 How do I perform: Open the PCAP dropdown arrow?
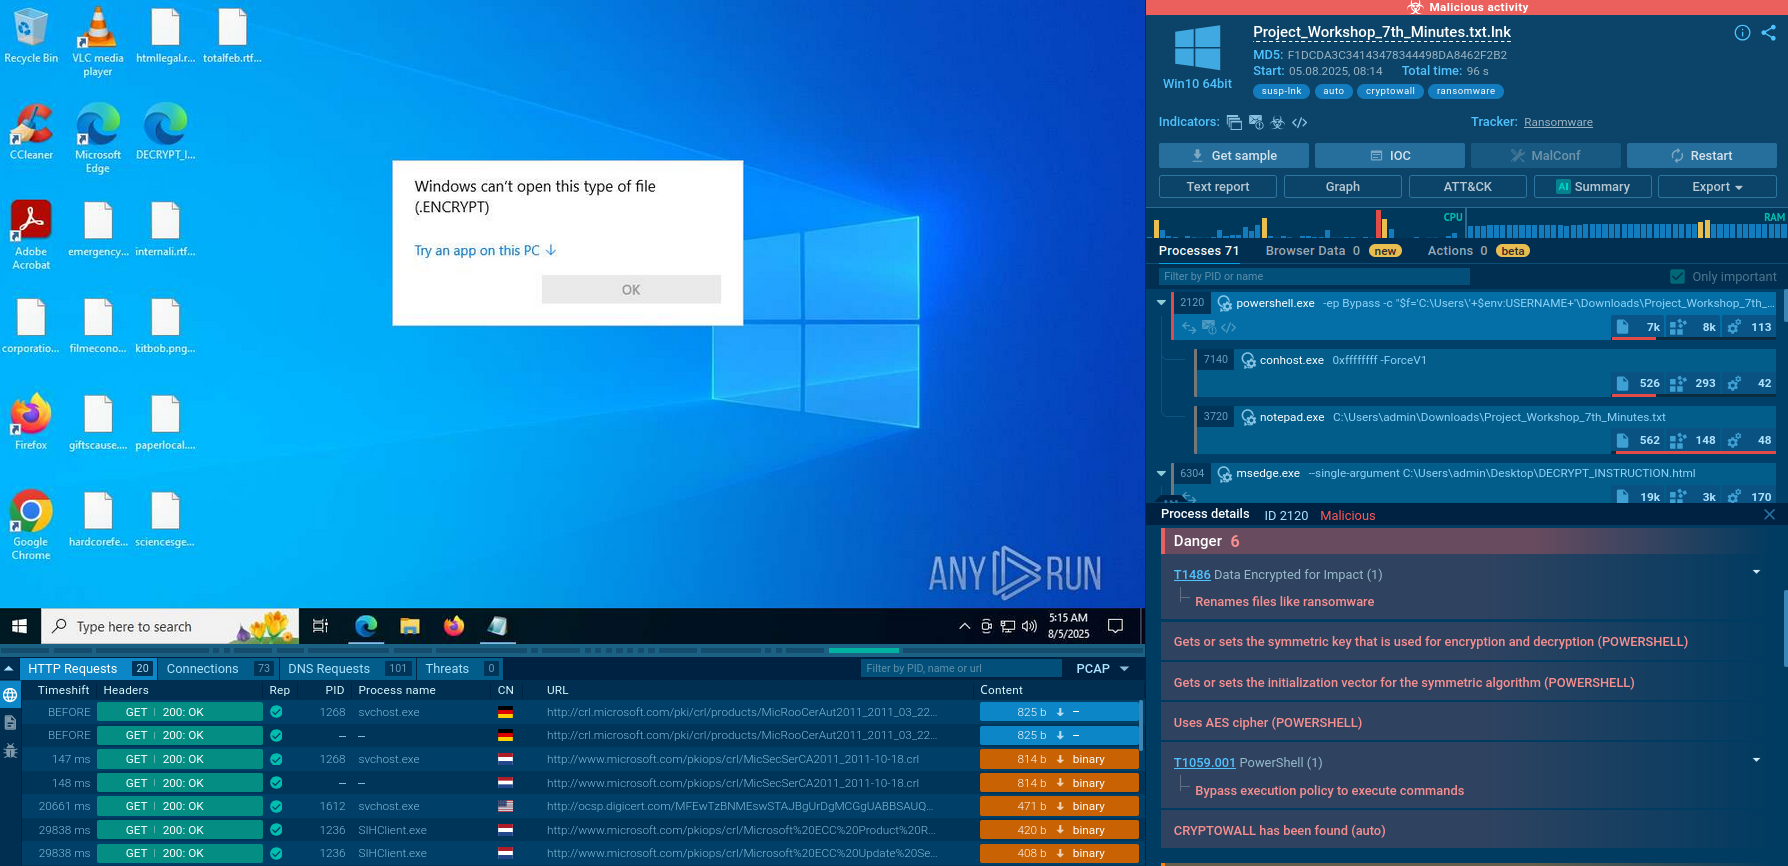[x=1124, y=668]
